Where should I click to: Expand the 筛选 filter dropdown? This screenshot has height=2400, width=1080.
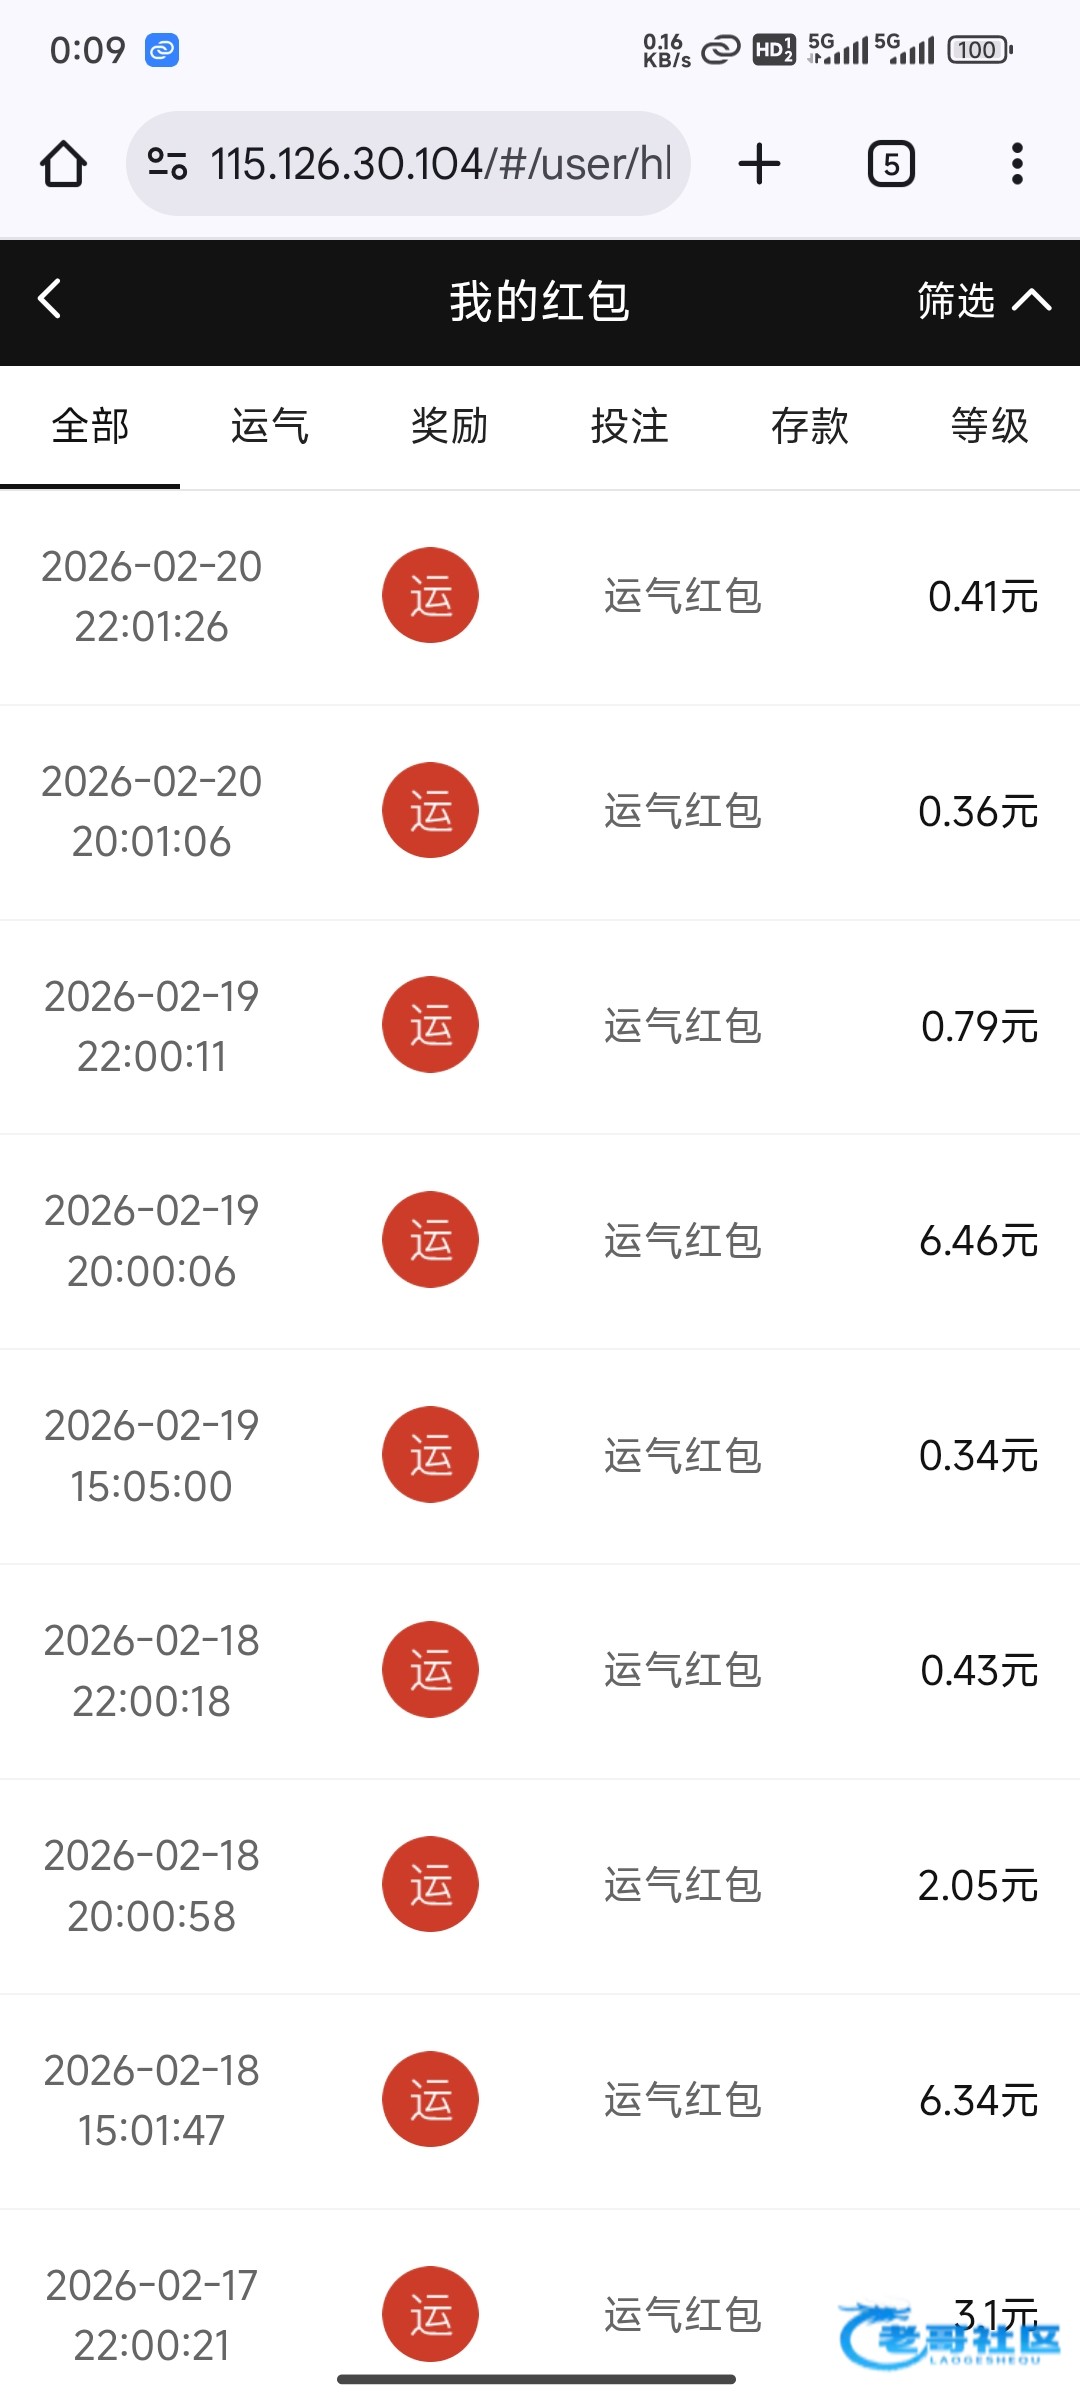click(957, 300)
